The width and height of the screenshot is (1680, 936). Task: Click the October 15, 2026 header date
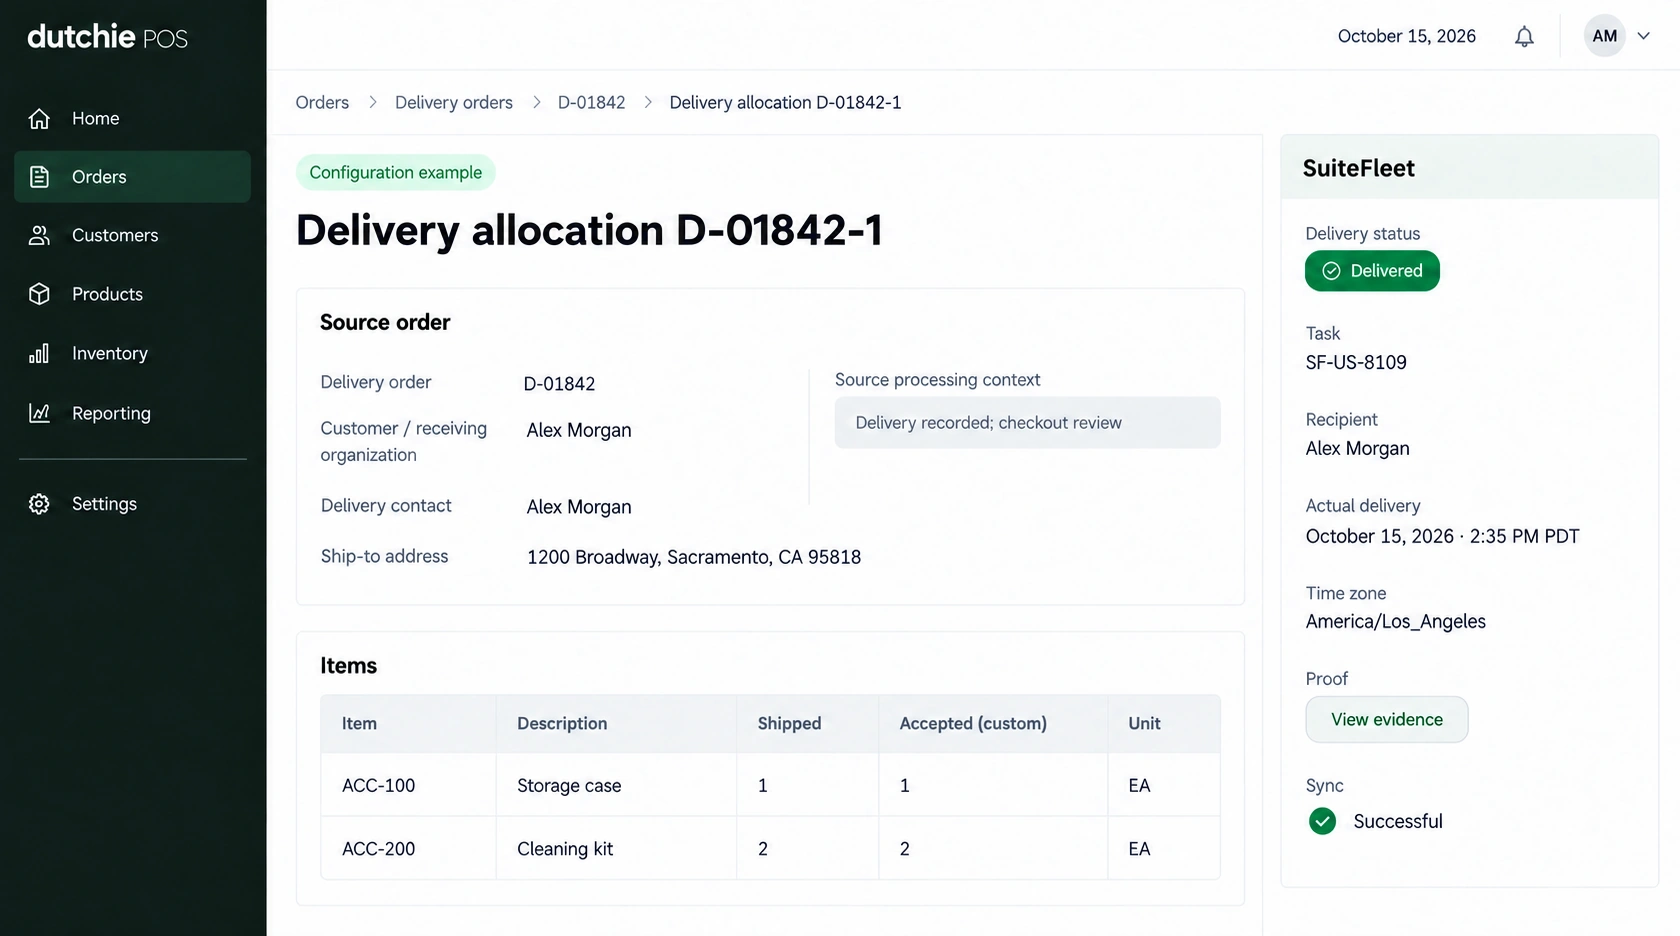pyautogui.click(x=1406, y=36)
